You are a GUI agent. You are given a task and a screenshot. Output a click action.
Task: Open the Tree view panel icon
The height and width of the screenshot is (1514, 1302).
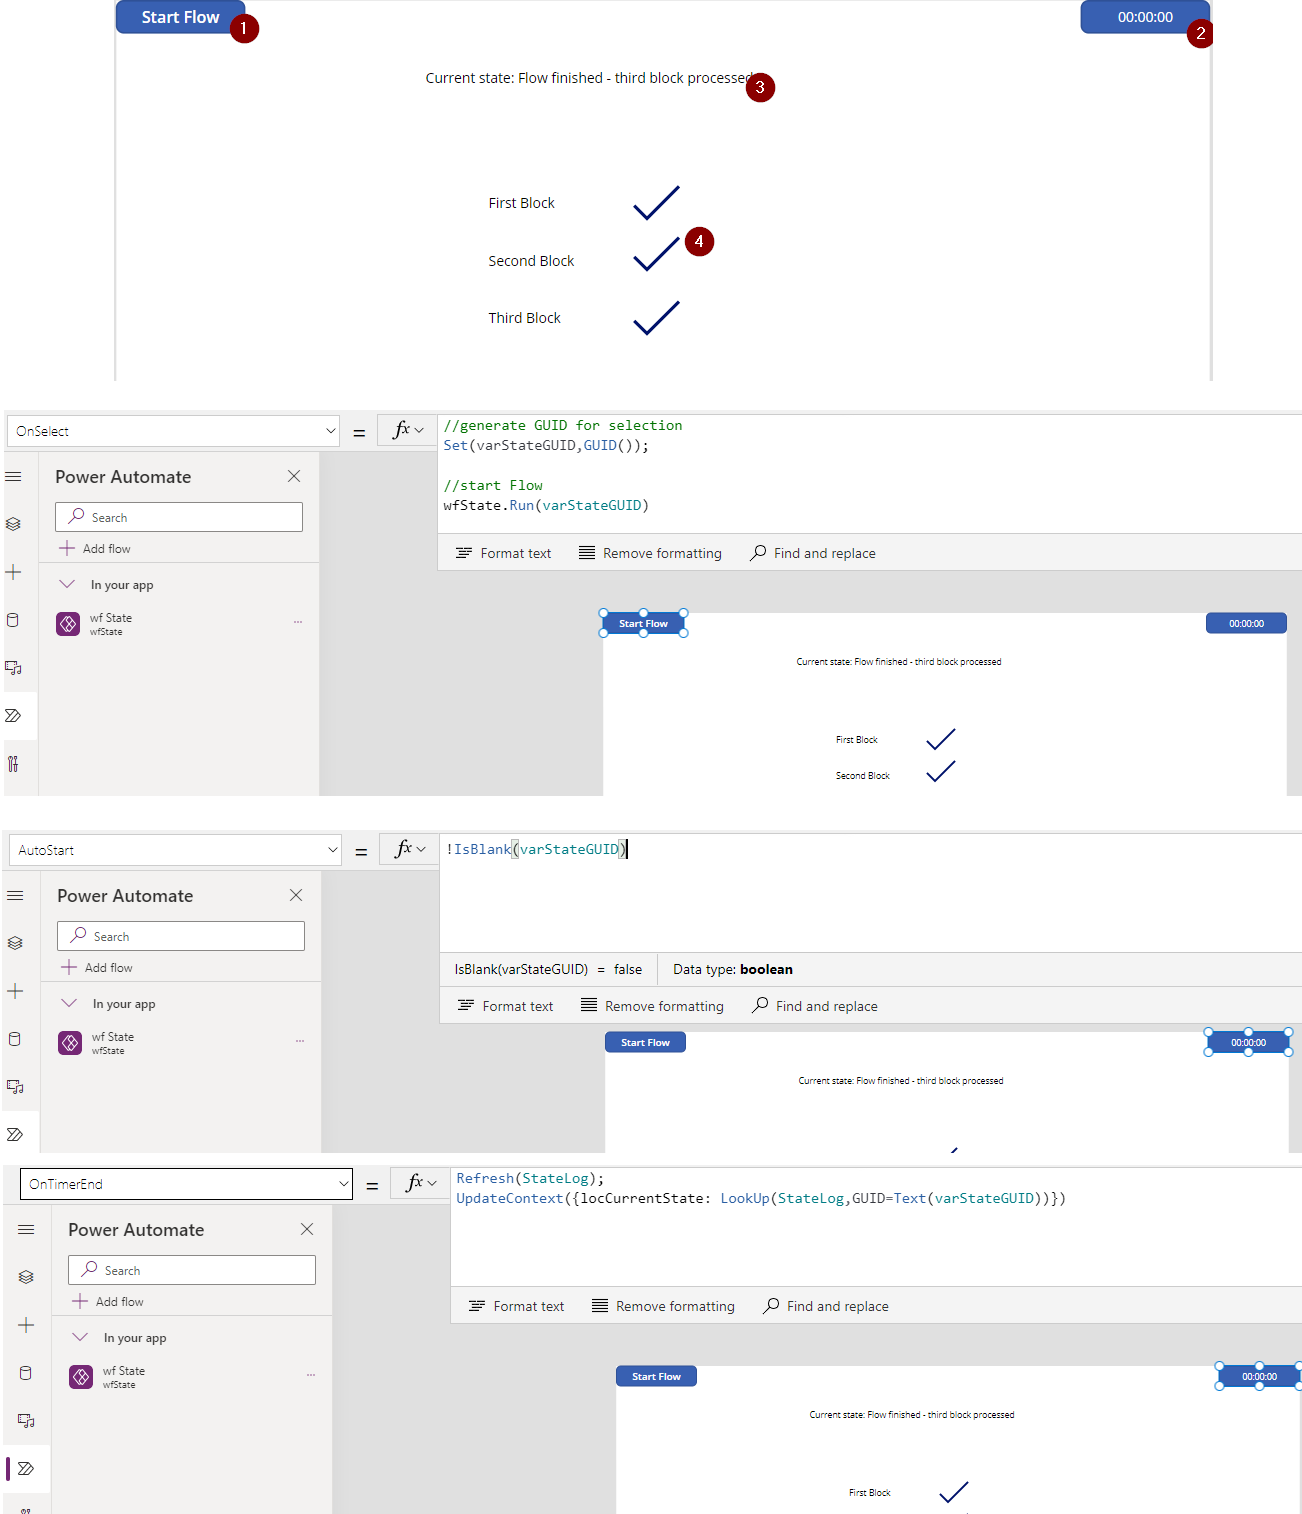(x=14, y=523)
